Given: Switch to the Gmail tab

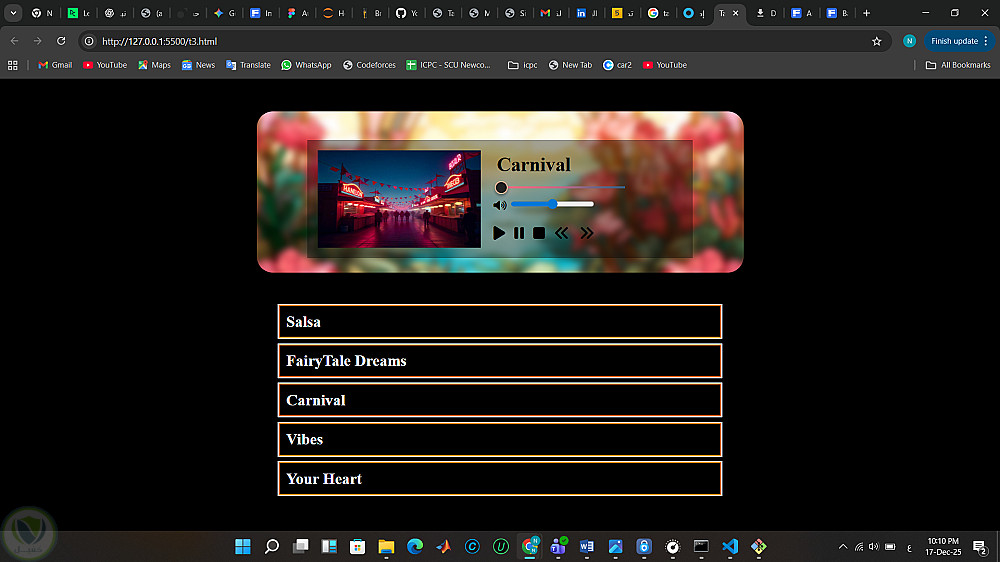Looking at the screenshot, I should pyautogui.click(x=552, y=13).
